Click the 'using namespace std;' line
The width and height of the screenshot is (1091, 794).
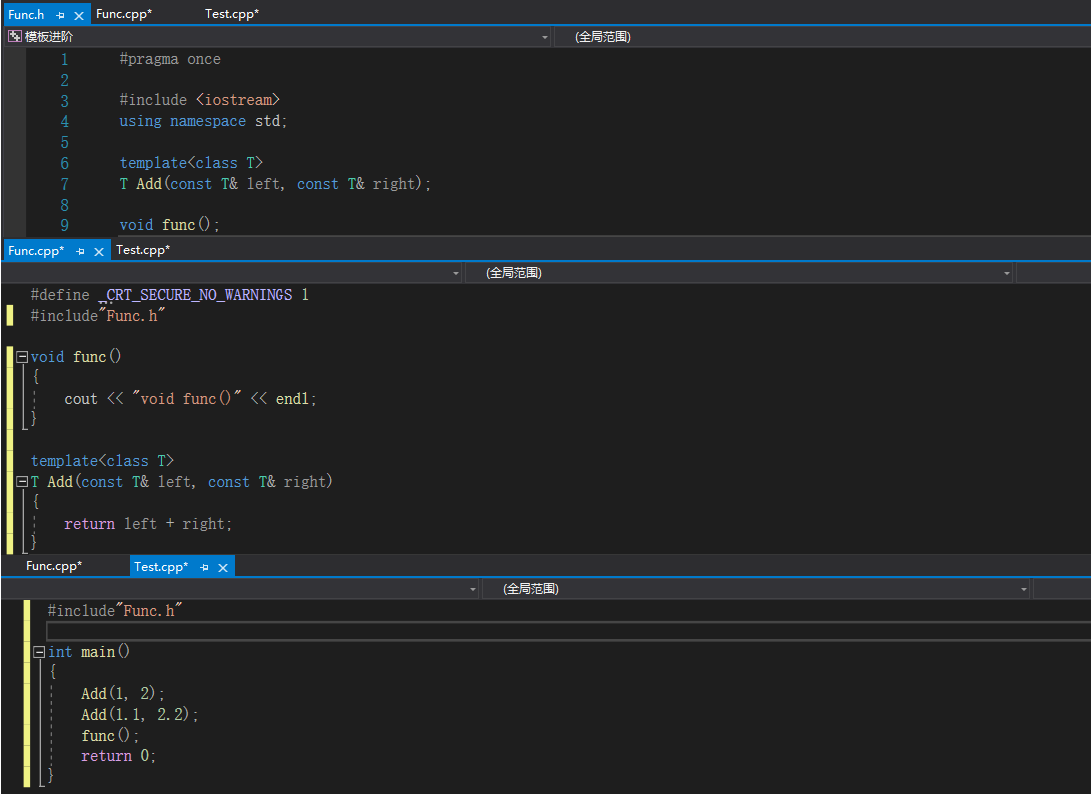point(203,121)
